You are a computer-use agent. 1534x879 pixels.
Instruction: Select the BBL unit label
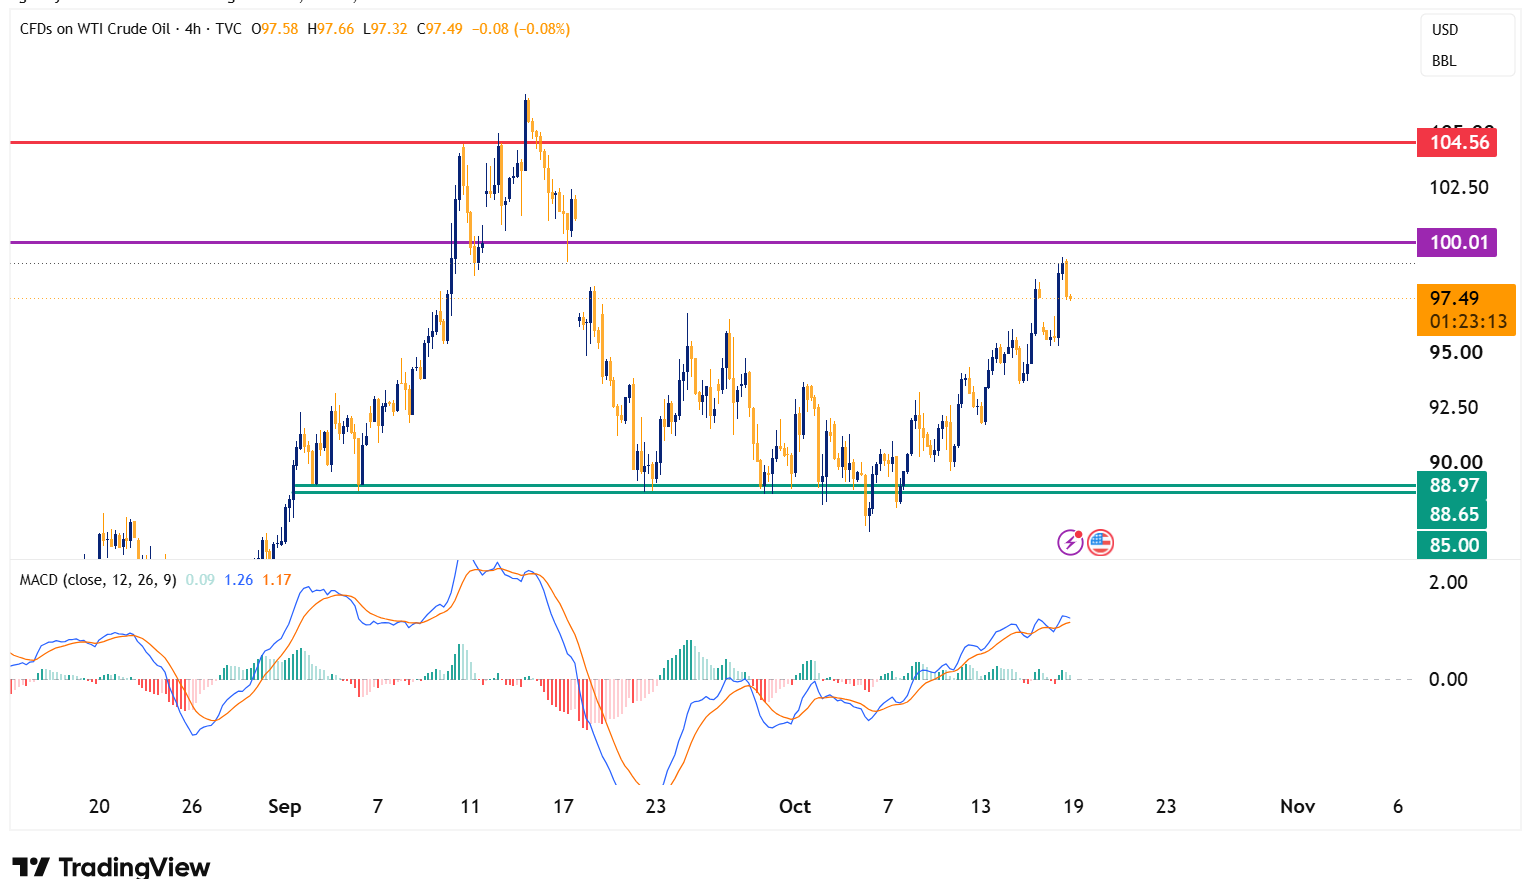(x=1444, y=61)
